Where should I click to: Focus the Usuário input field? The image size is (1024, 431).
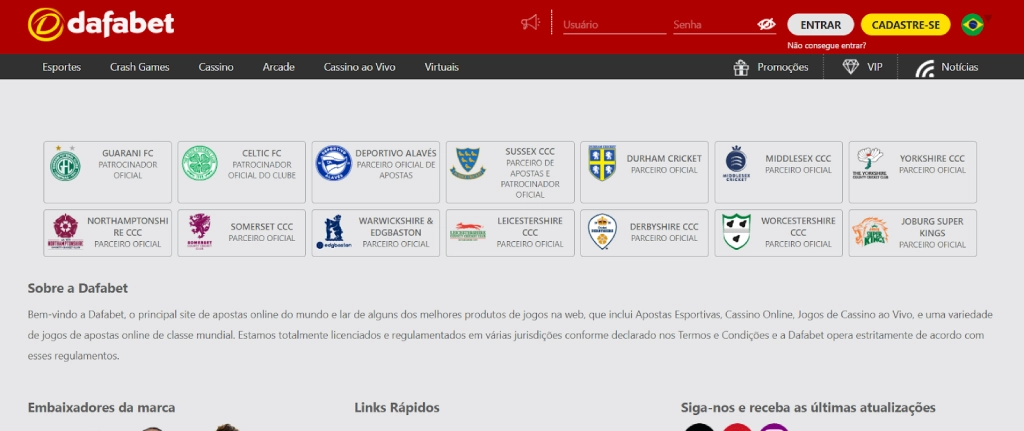[615, 25]
